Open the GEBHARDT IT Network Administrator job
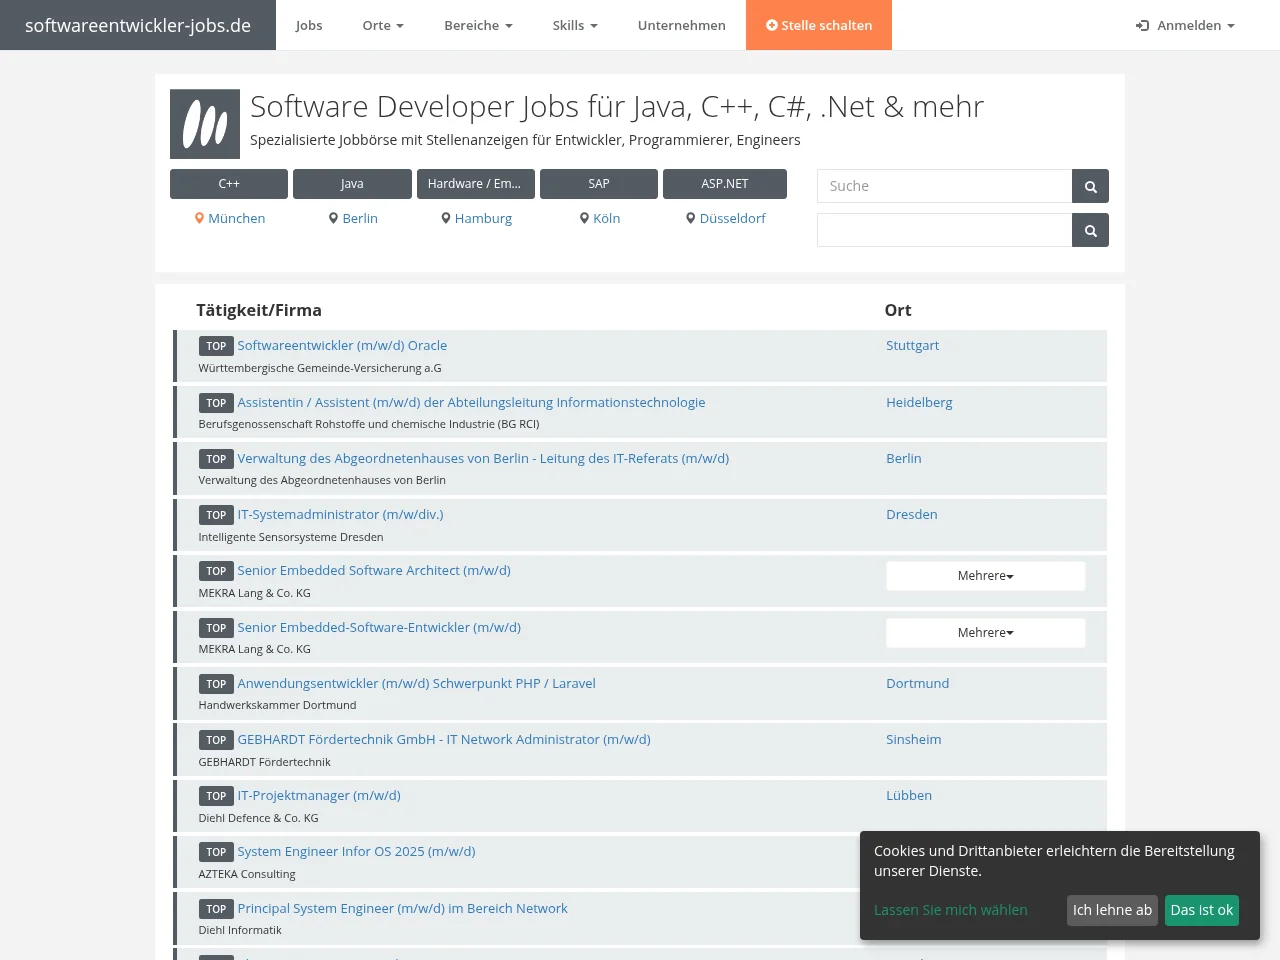The width and height of the screenshot is (1280, 960). coord(444,739)
